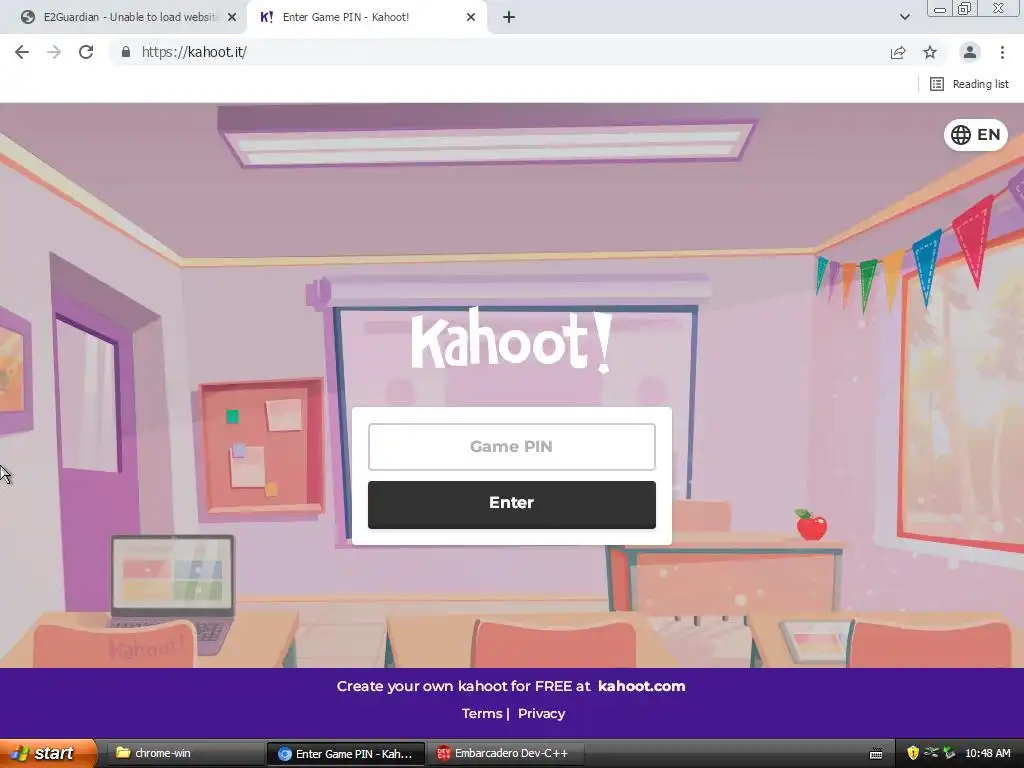Open the Windows start menu
This screenshot has width=1024, height=768.
tap(47, 753)
